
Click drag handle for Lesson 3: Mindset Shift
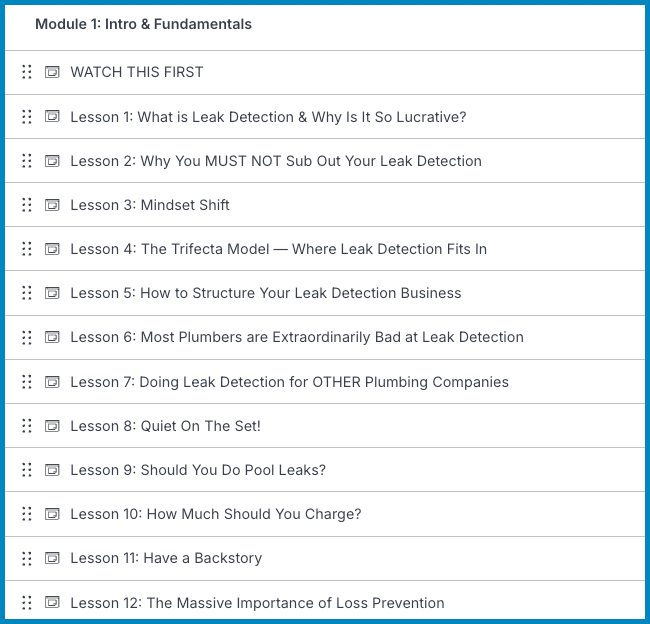click(27, 205)
